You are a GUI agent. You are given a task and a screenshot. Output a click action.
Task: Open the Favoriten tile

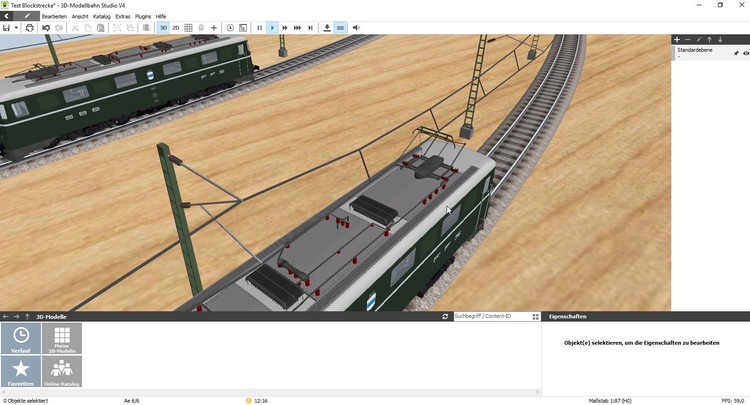click(x=21, y=371)
